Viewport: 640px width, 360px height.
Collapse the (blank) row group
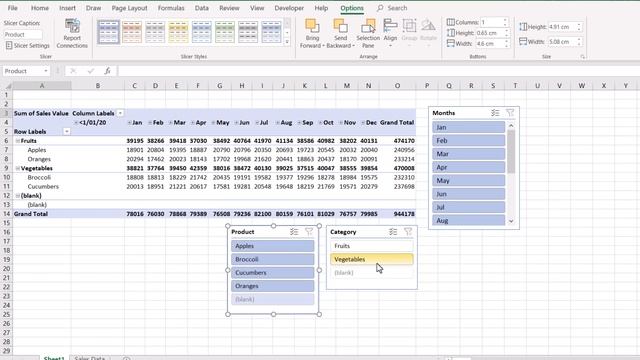pyautogui.click(x=18, y=196)
